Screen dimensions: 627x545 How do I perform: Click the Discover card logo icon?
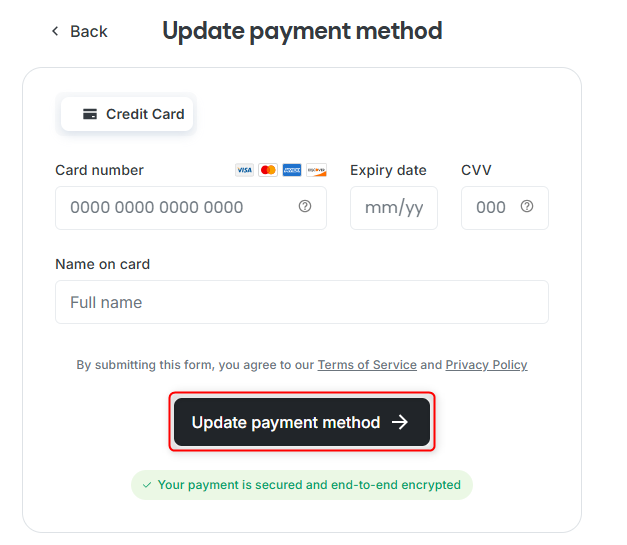coord(316,170)
